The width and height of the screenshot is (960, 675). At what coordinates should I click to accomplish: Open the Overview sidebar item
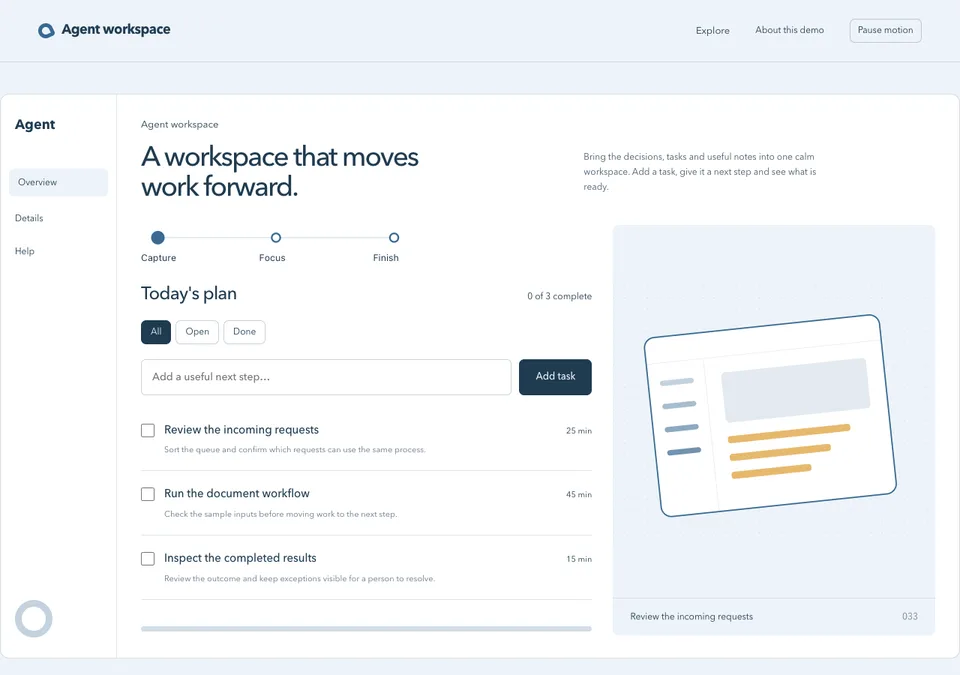coord(58,182)
